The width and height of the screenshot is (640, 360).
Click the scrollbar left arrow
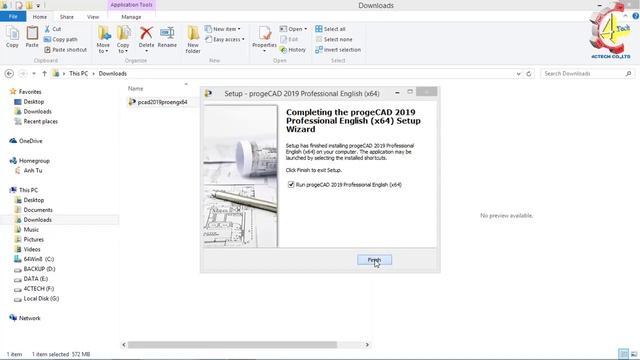(124, 345)
